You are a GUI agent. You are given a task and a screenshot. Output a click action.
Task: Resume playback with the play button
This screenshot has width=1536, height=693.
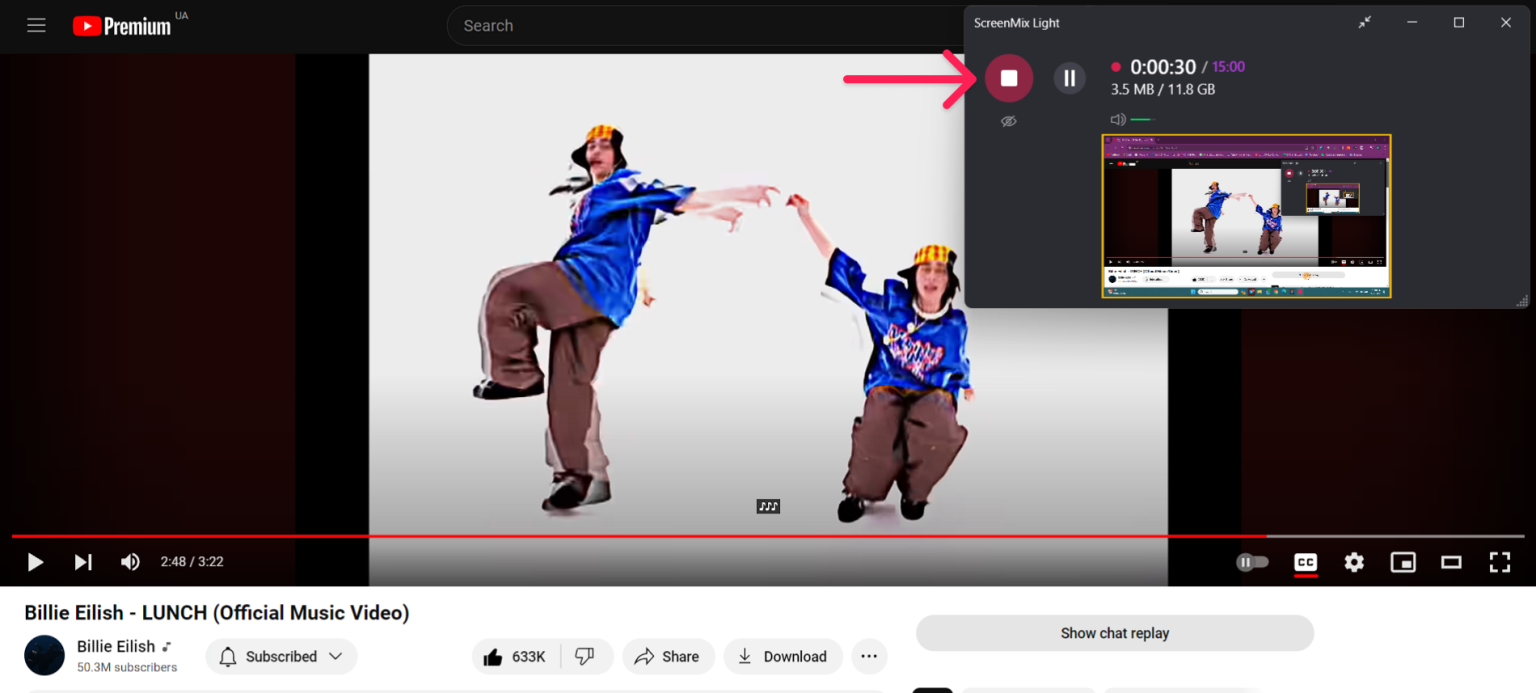[x=35, y=562]
